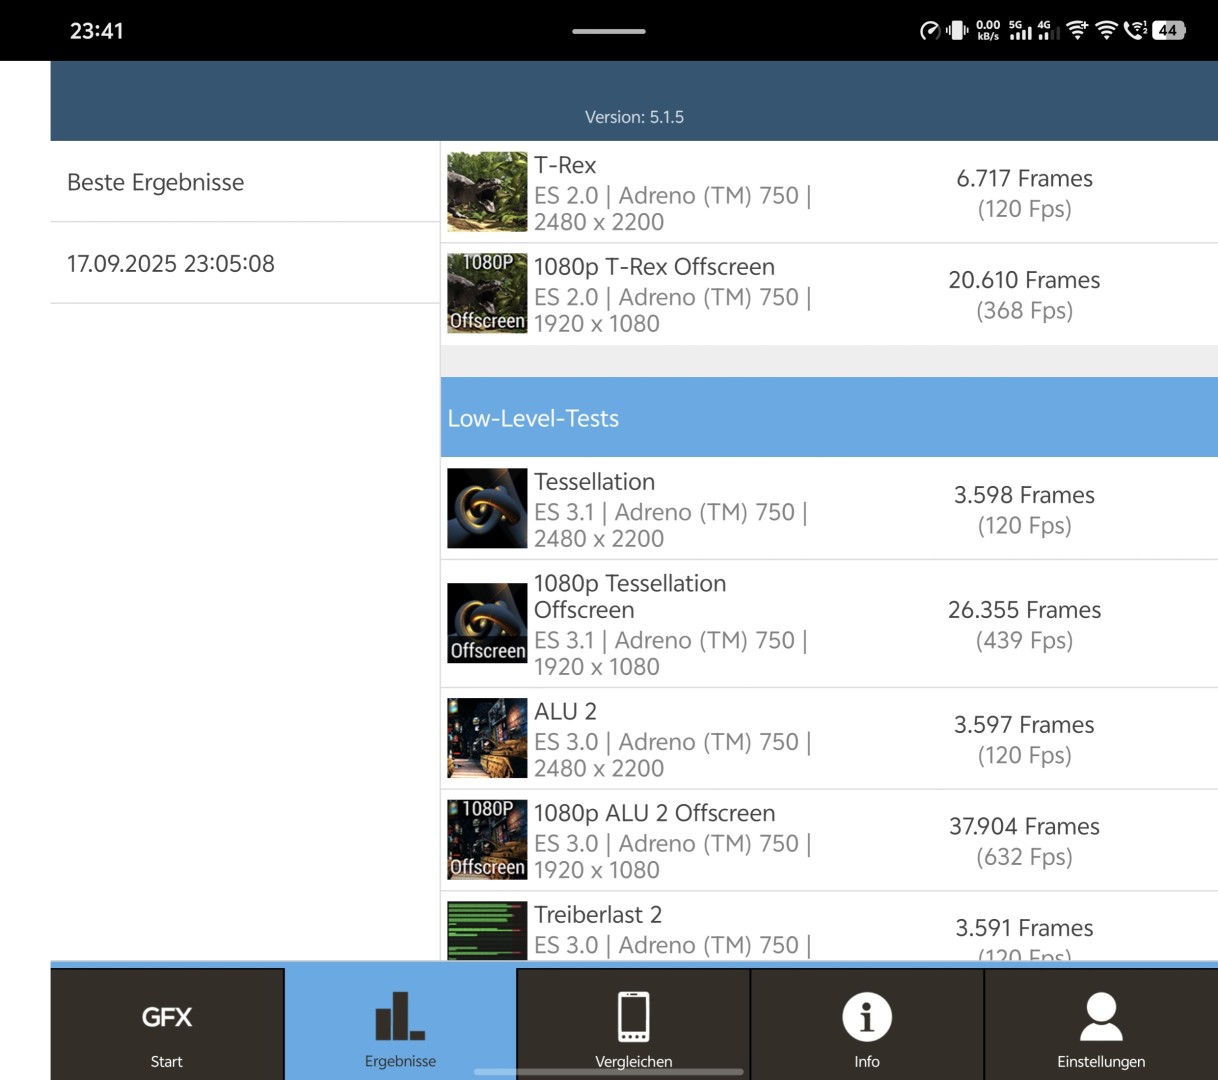The image size is (1218, 1080).
Task: Open the 26.355 Frames Tessellation Offscreen score
Action: point(1024,624)
